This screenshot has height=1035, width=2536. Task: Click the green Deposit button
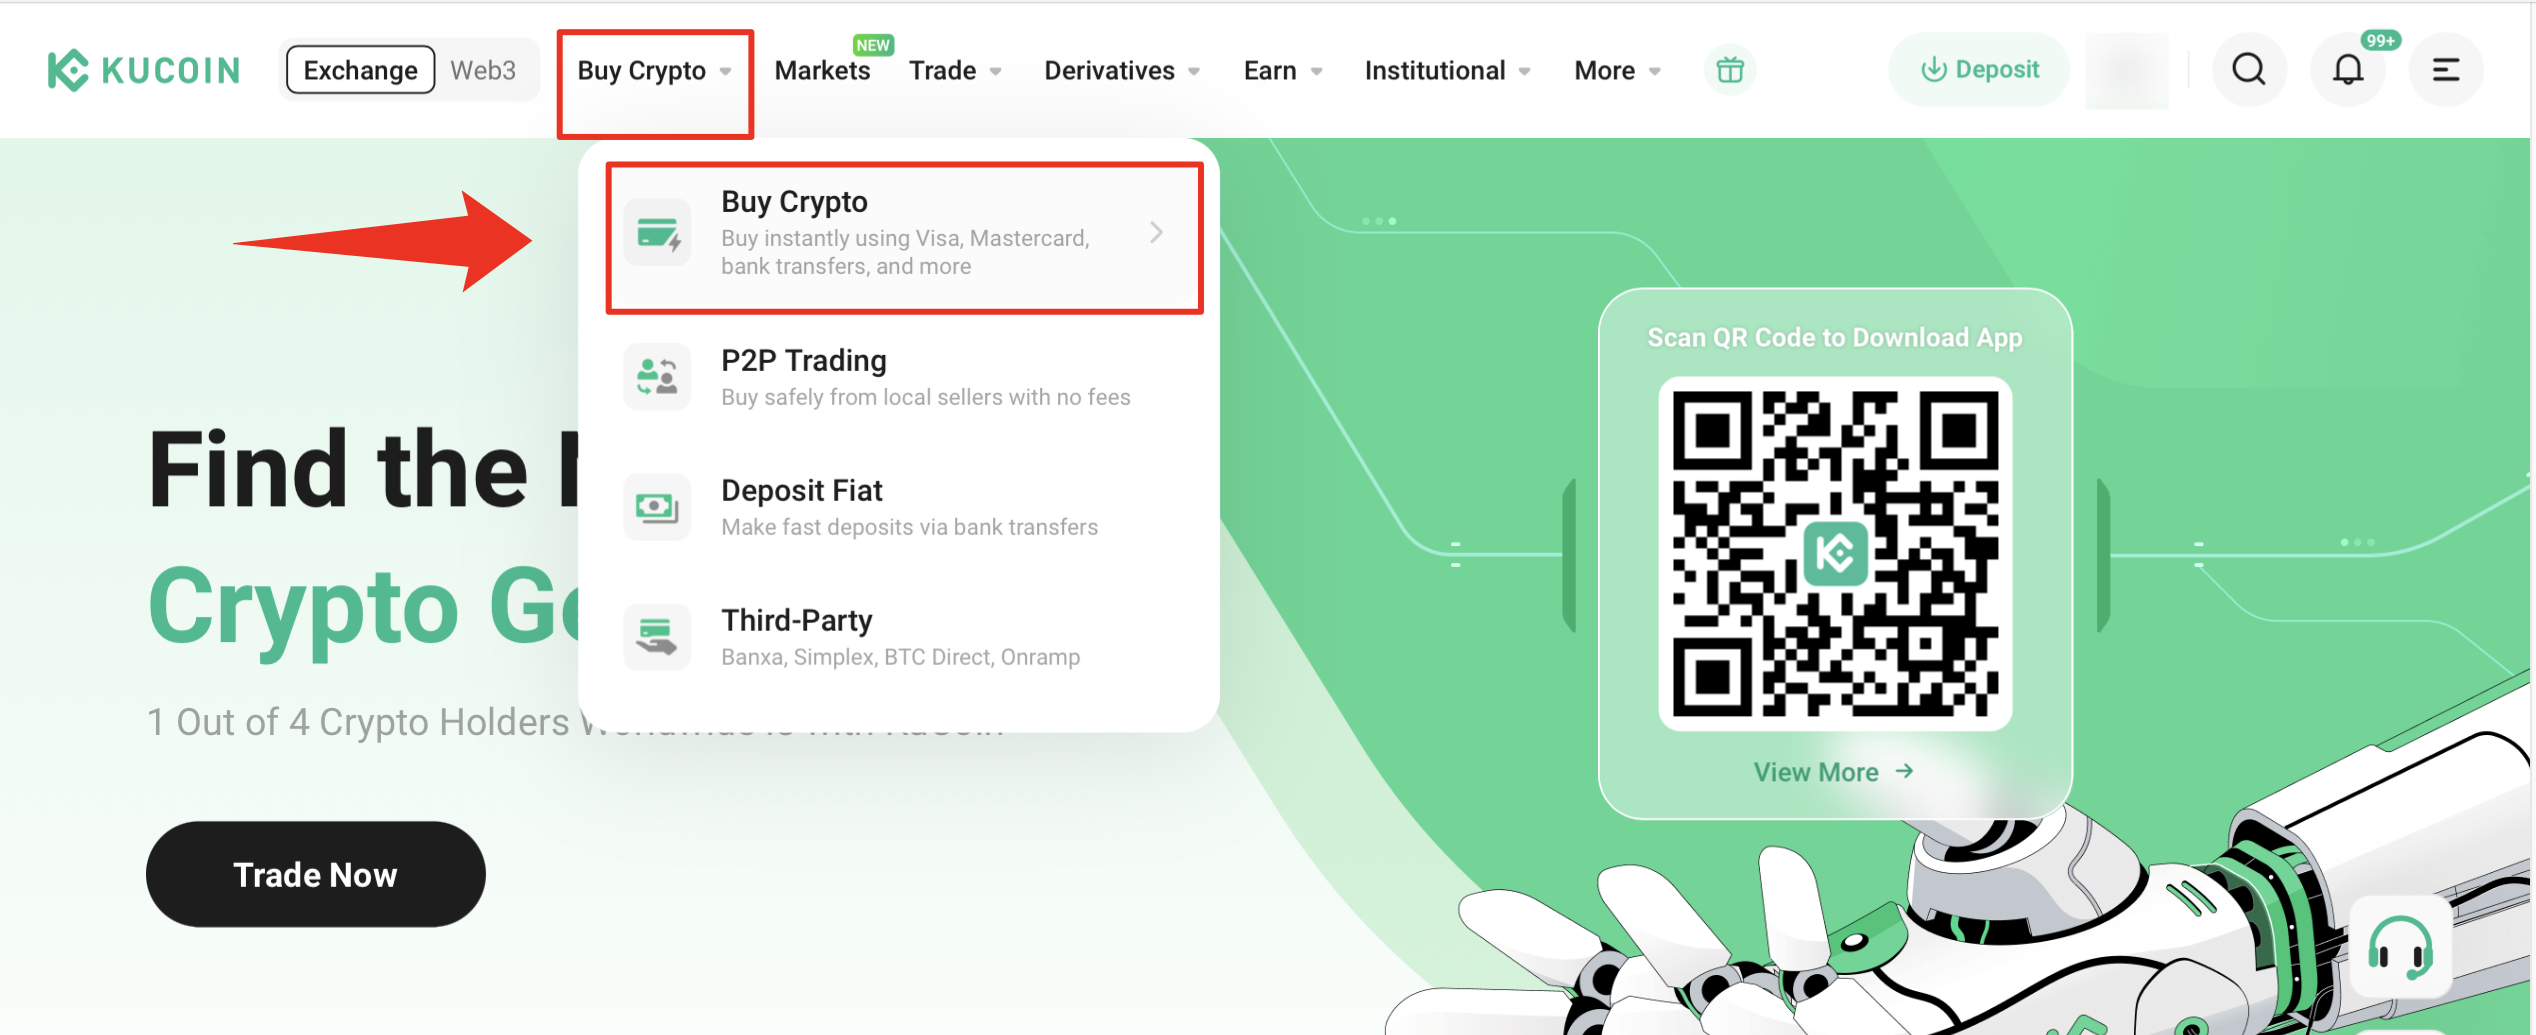(x=1978, y=70)
